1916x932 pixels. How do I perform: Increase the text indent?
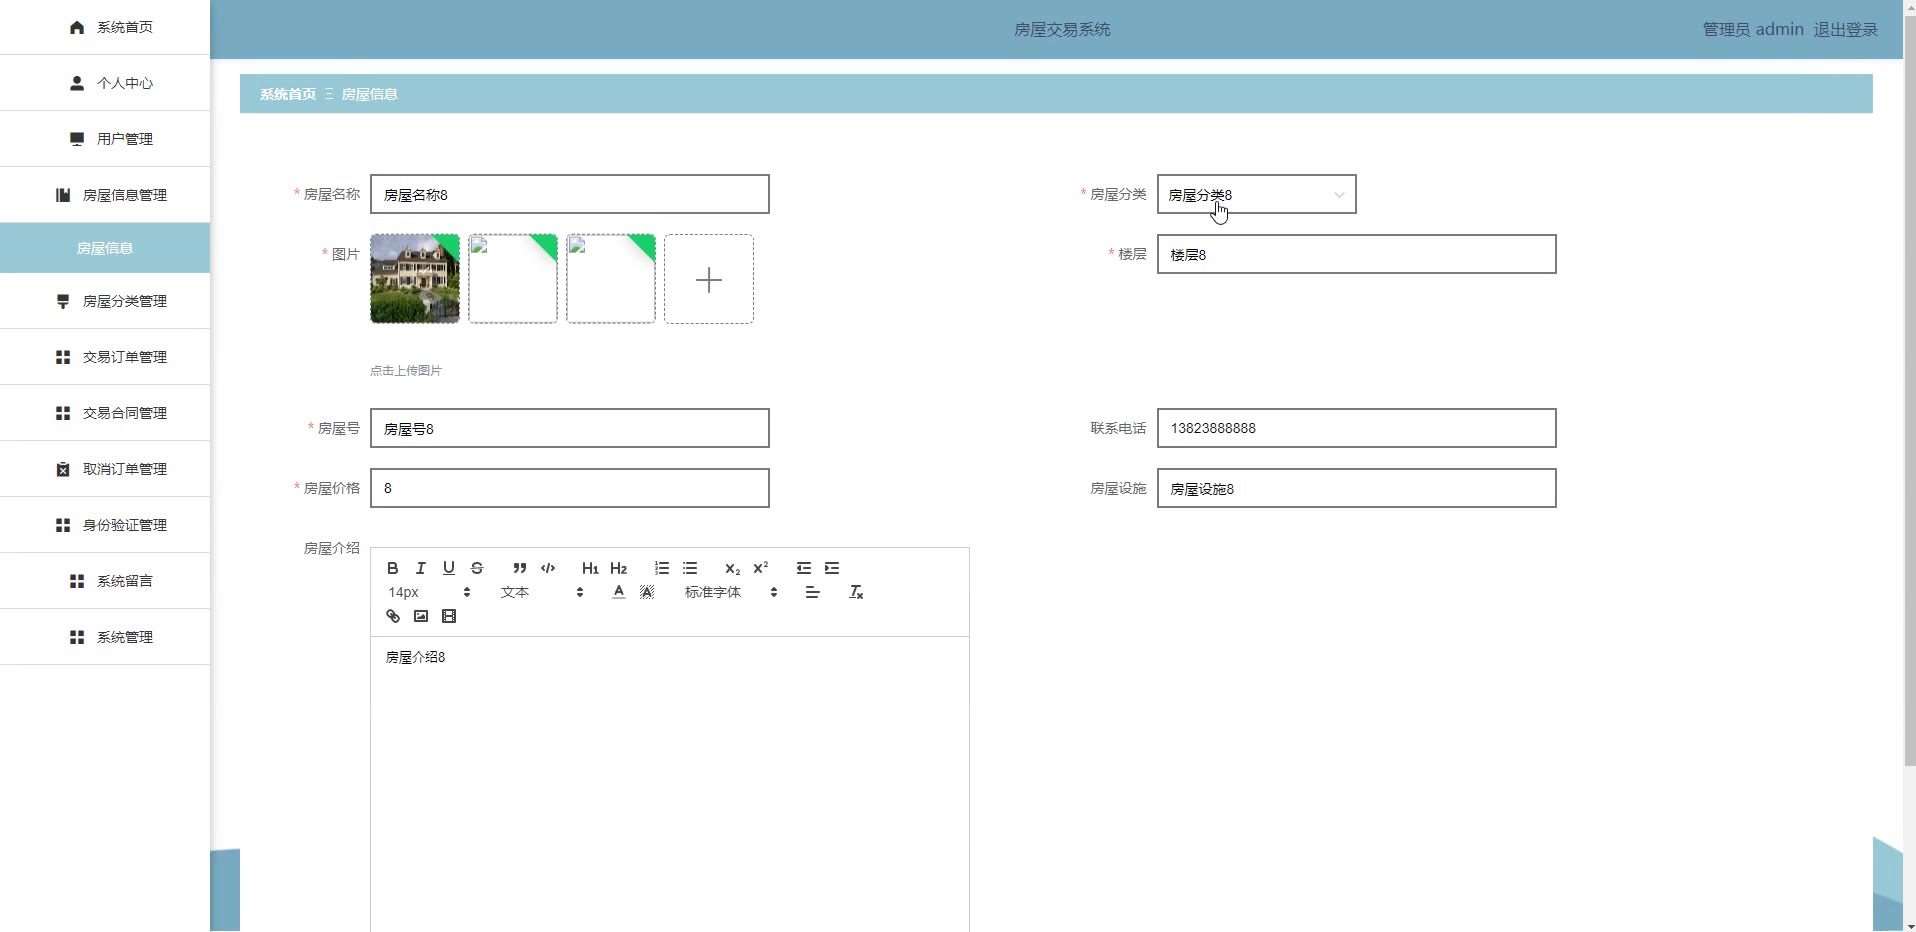pyautogui.click(x=832, y=568)
